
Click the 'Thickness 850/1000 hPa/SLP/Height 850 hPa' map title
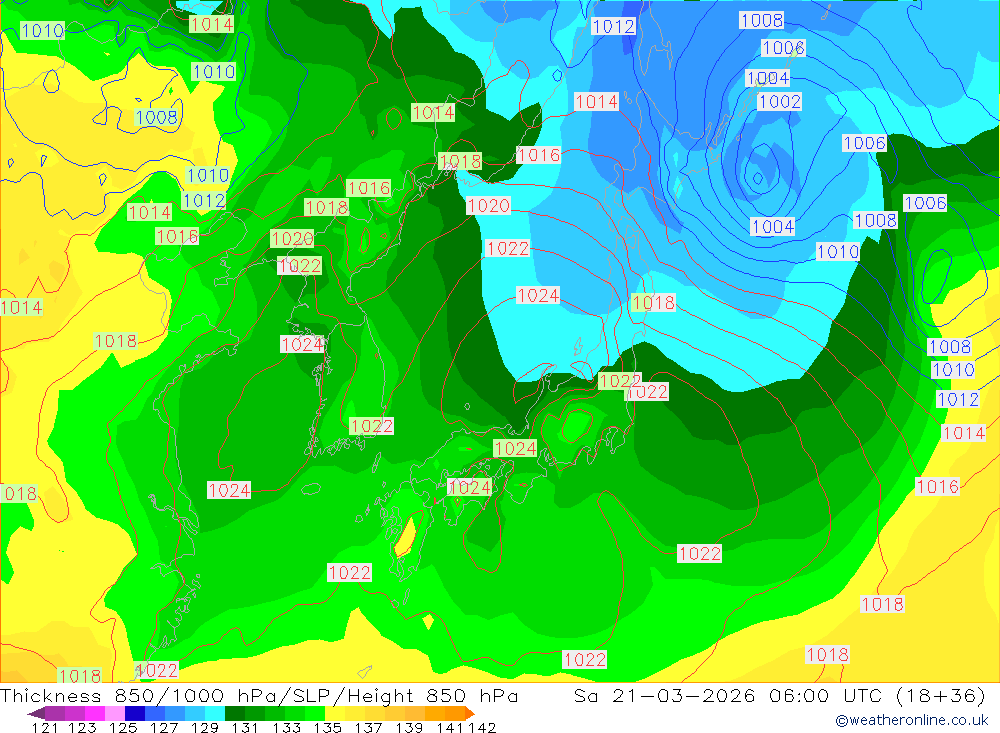(259, 695)
